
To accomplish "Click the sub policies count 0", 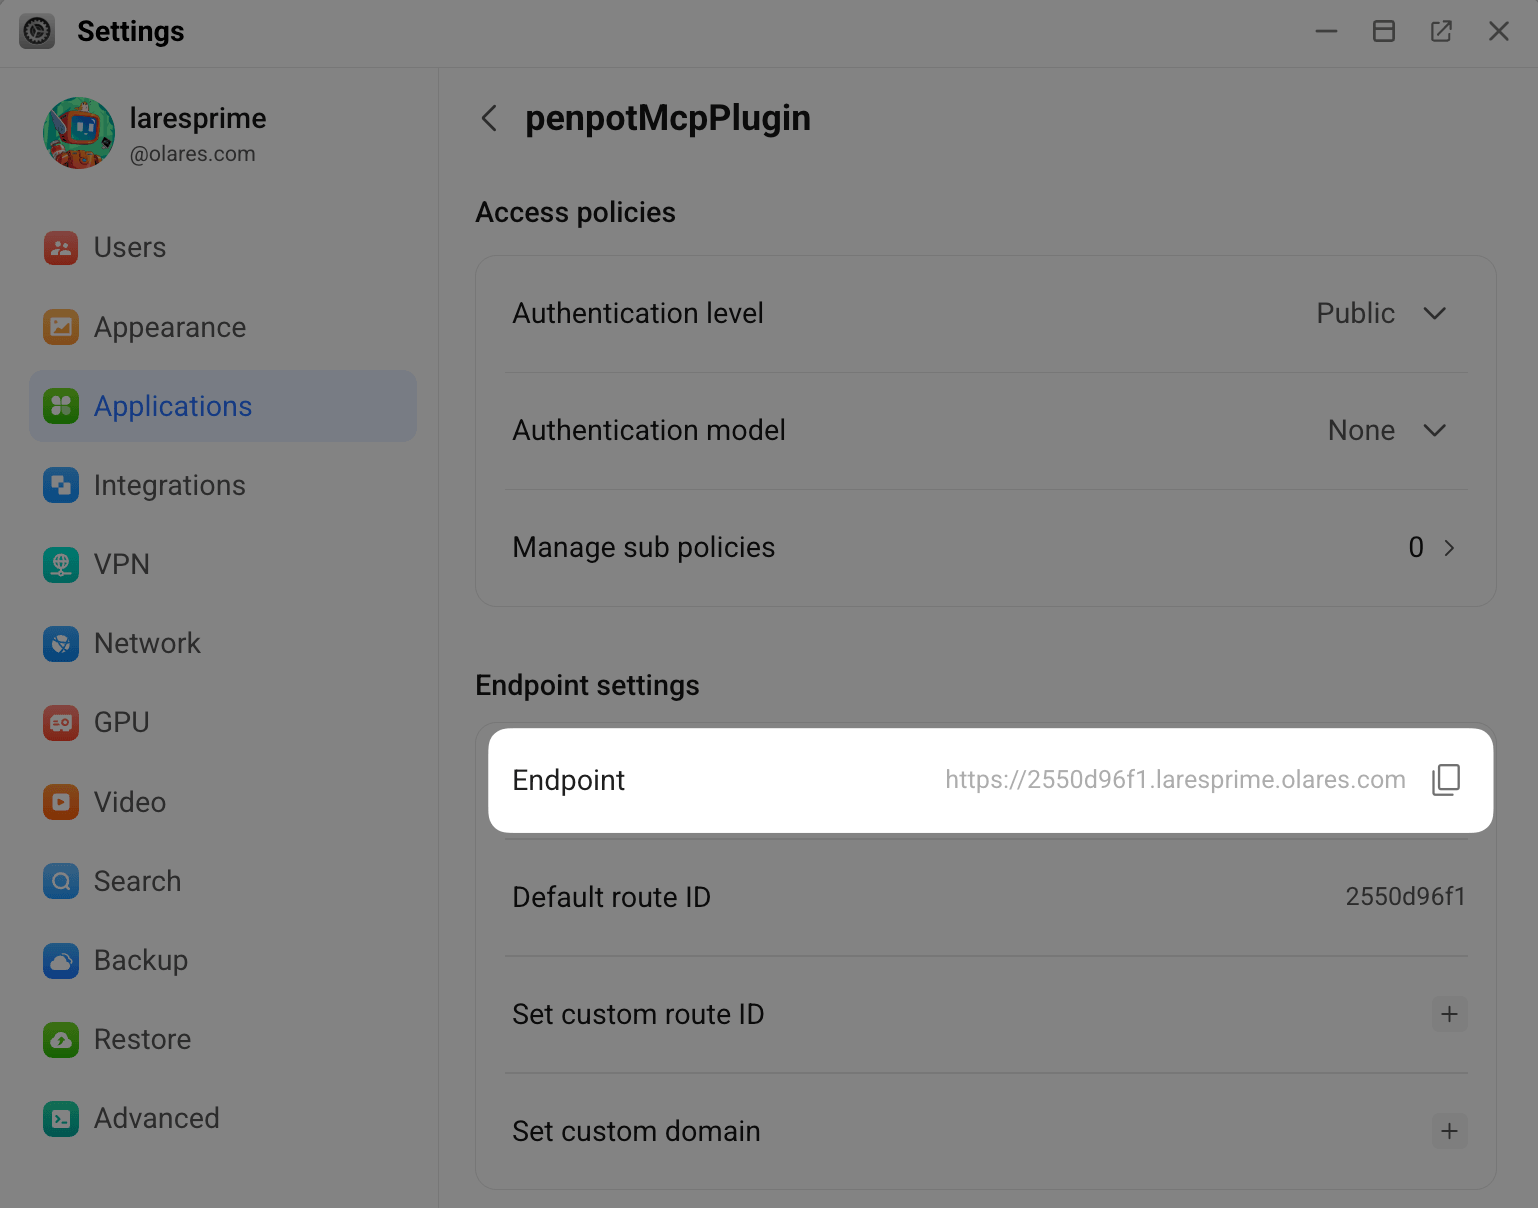I will click(x=1416, y=547).
